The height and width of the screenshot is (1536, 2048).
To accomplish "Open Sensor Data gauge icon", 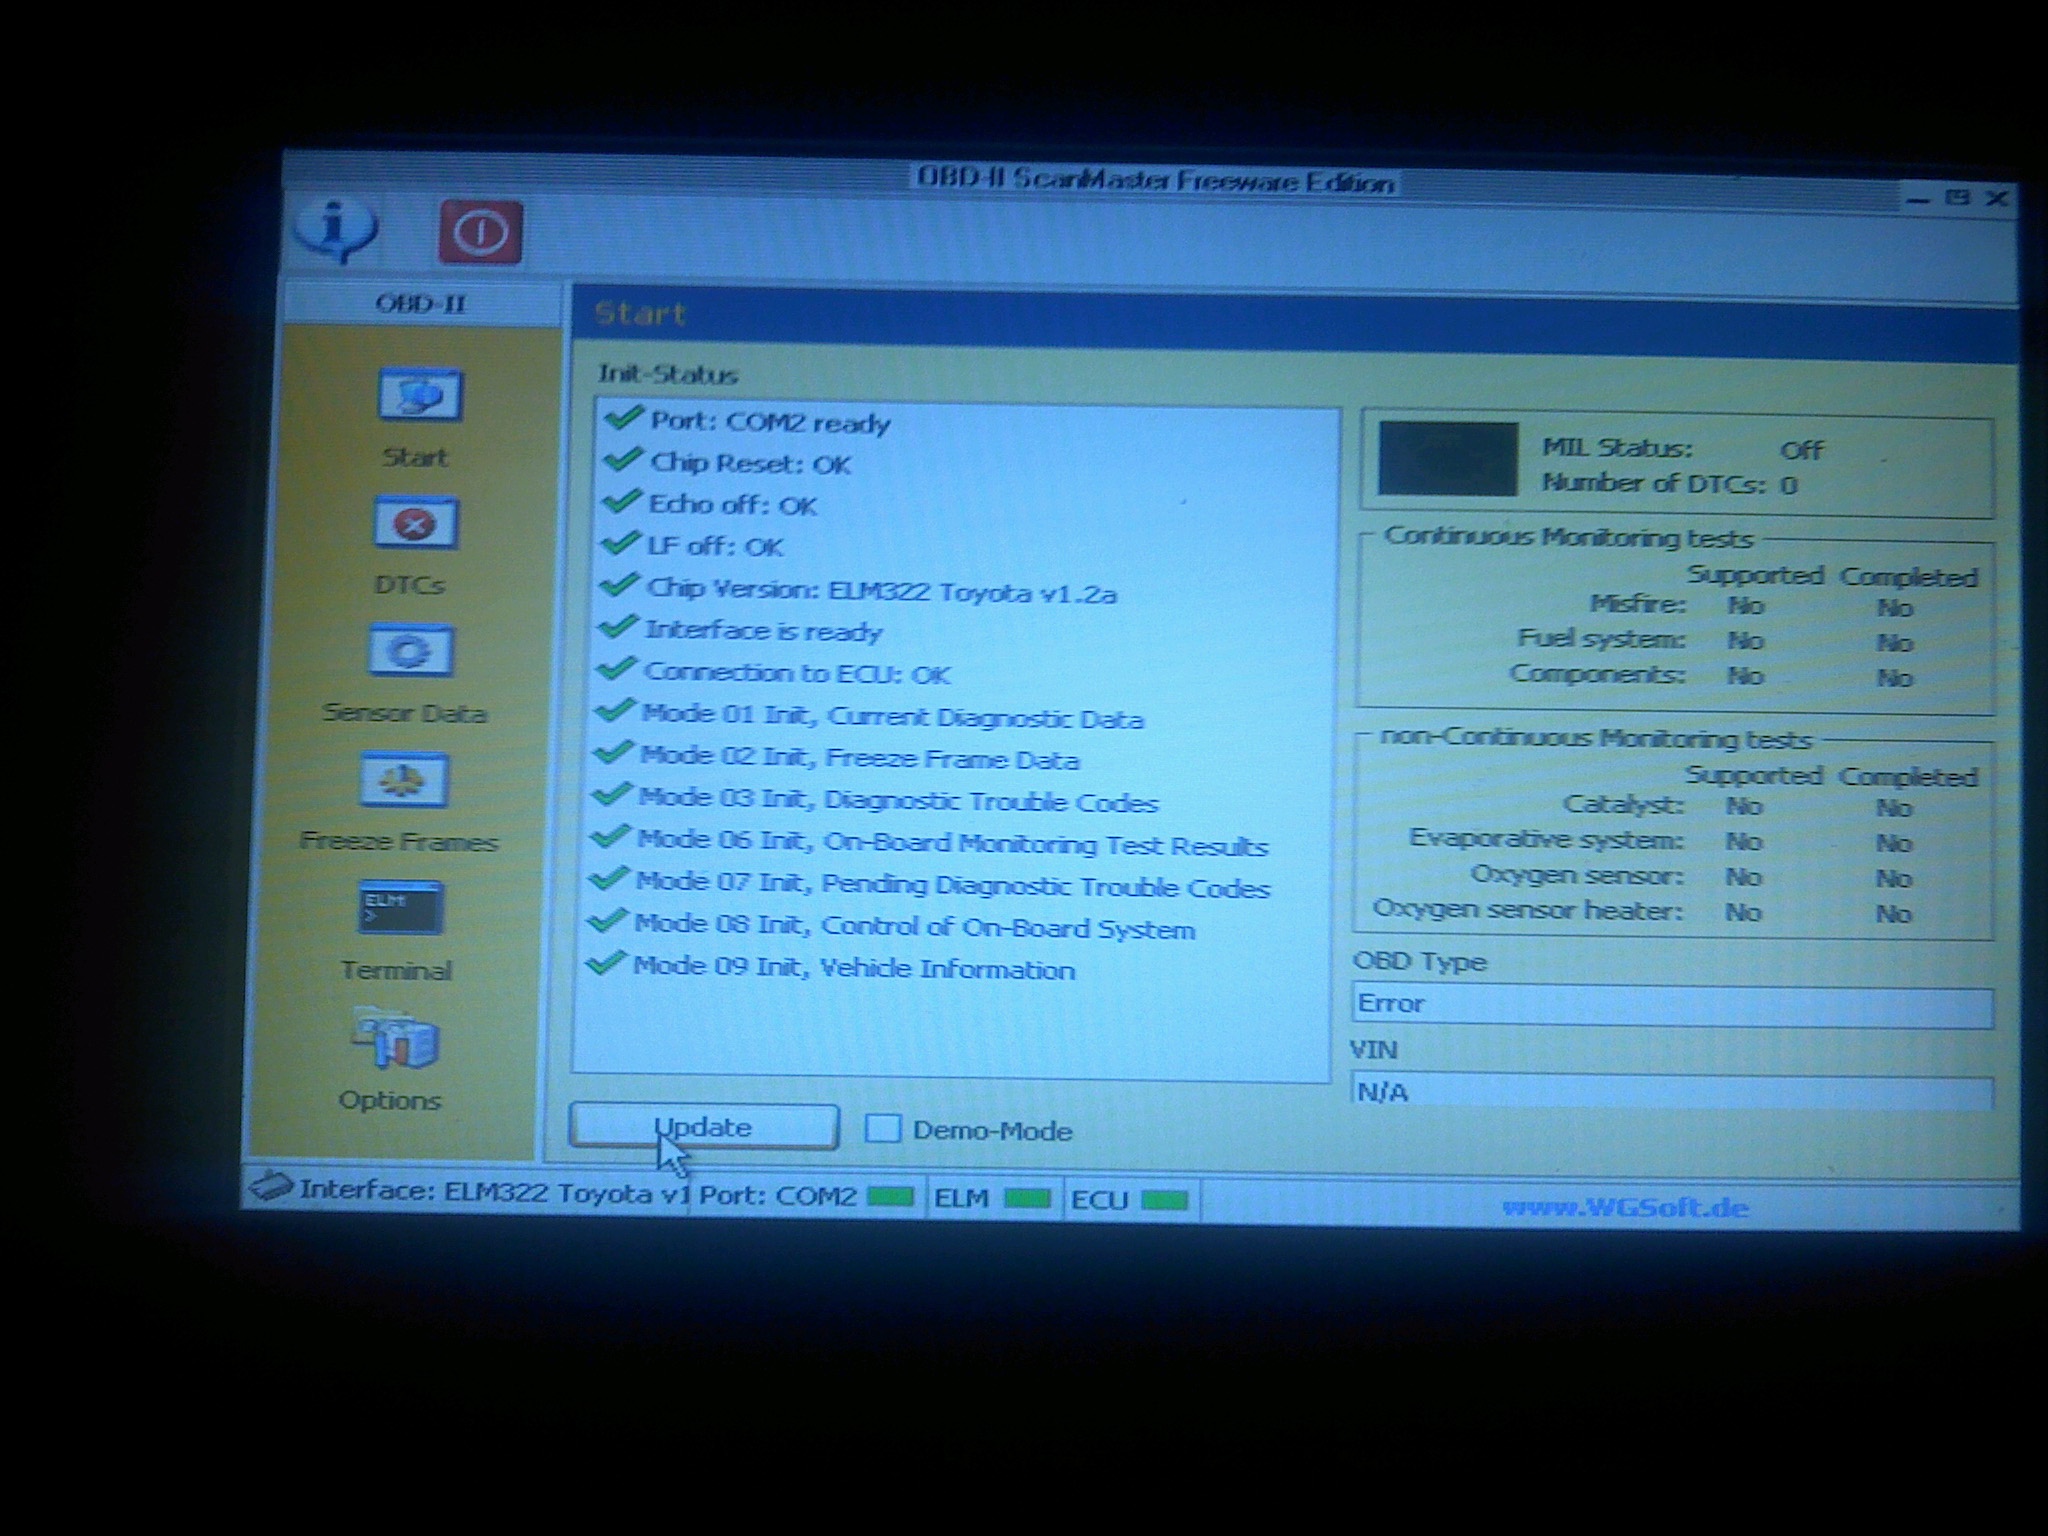I will [x=410, y=652].
